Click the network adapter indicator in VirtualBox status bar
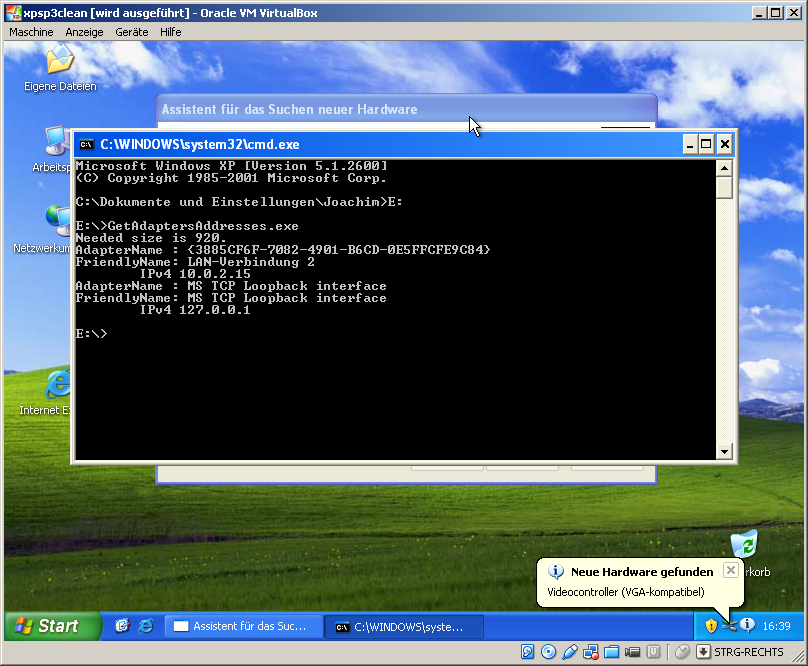This screenshot has width=808, height=666. pyautogui.click(x=591, y=652)
